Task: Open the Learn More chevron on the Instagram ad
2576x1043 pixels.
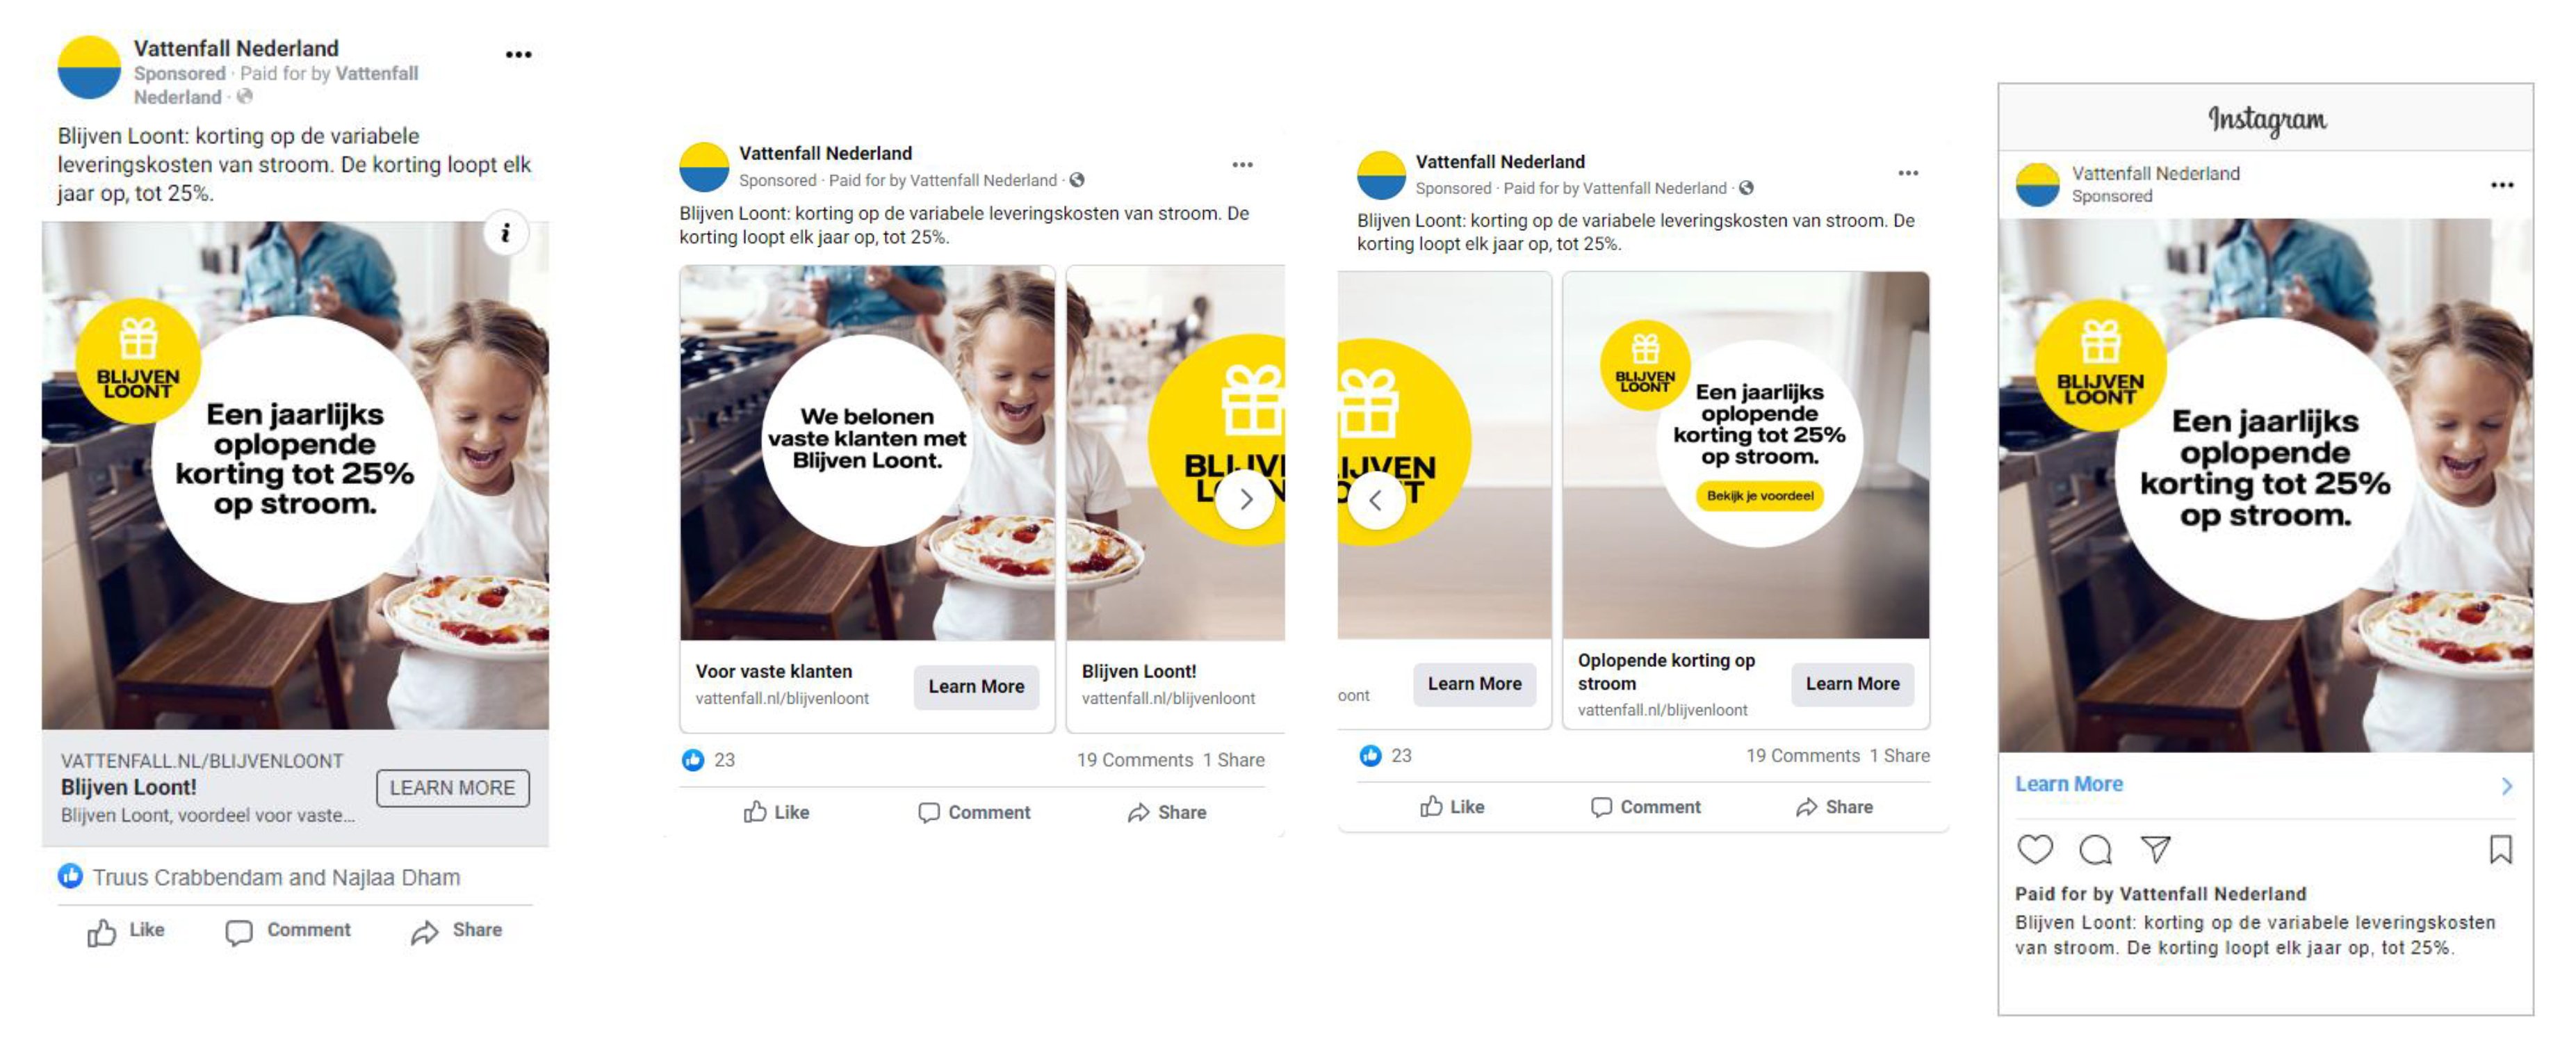Action: (2506, 786)
